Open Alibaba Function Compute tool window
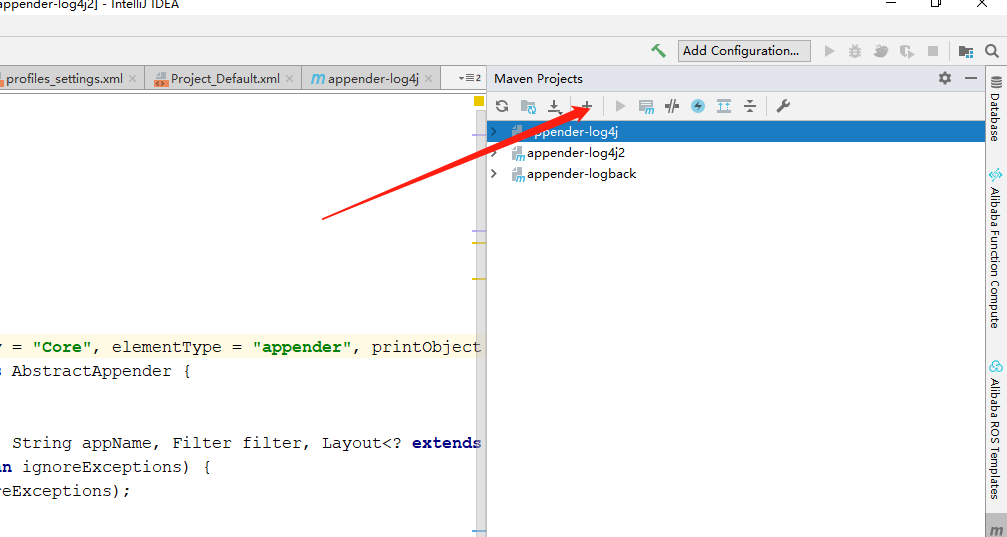This screenshot has height=537, width=1007. (995, 248)
